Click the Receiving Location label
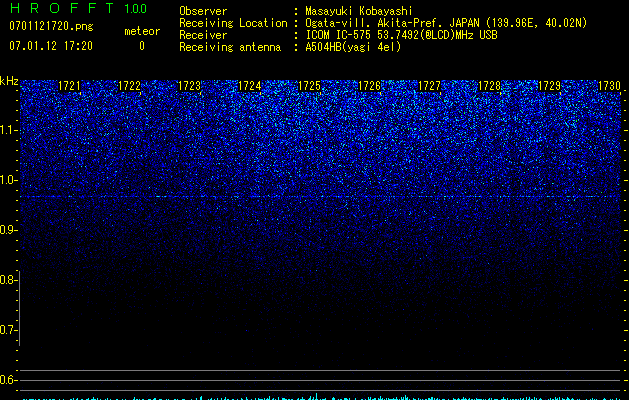This screenshot has width=629, height=400. (x=233, y=23)
